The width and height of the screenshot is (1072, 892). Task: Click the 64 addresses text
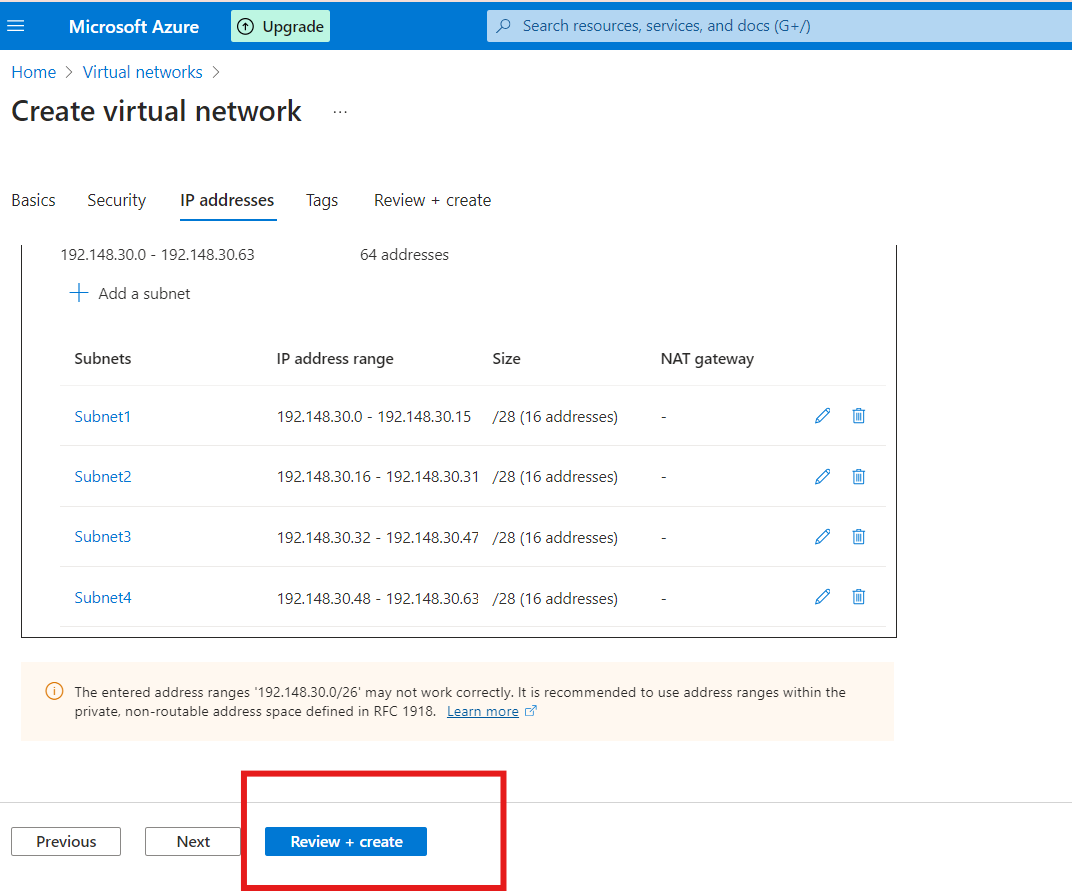[405, 255]
